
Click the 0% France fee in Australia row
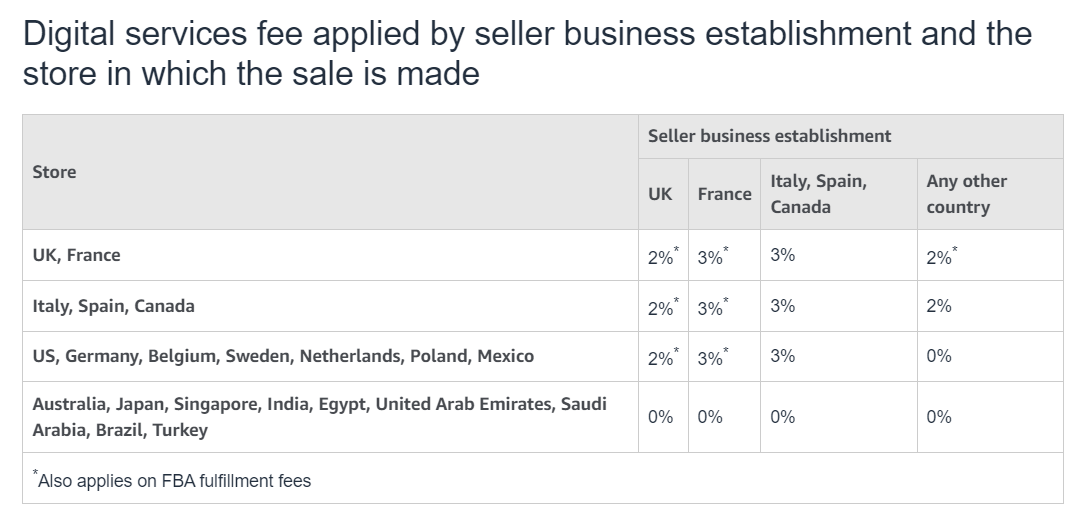pyautogui.click(x=710, y=417)
